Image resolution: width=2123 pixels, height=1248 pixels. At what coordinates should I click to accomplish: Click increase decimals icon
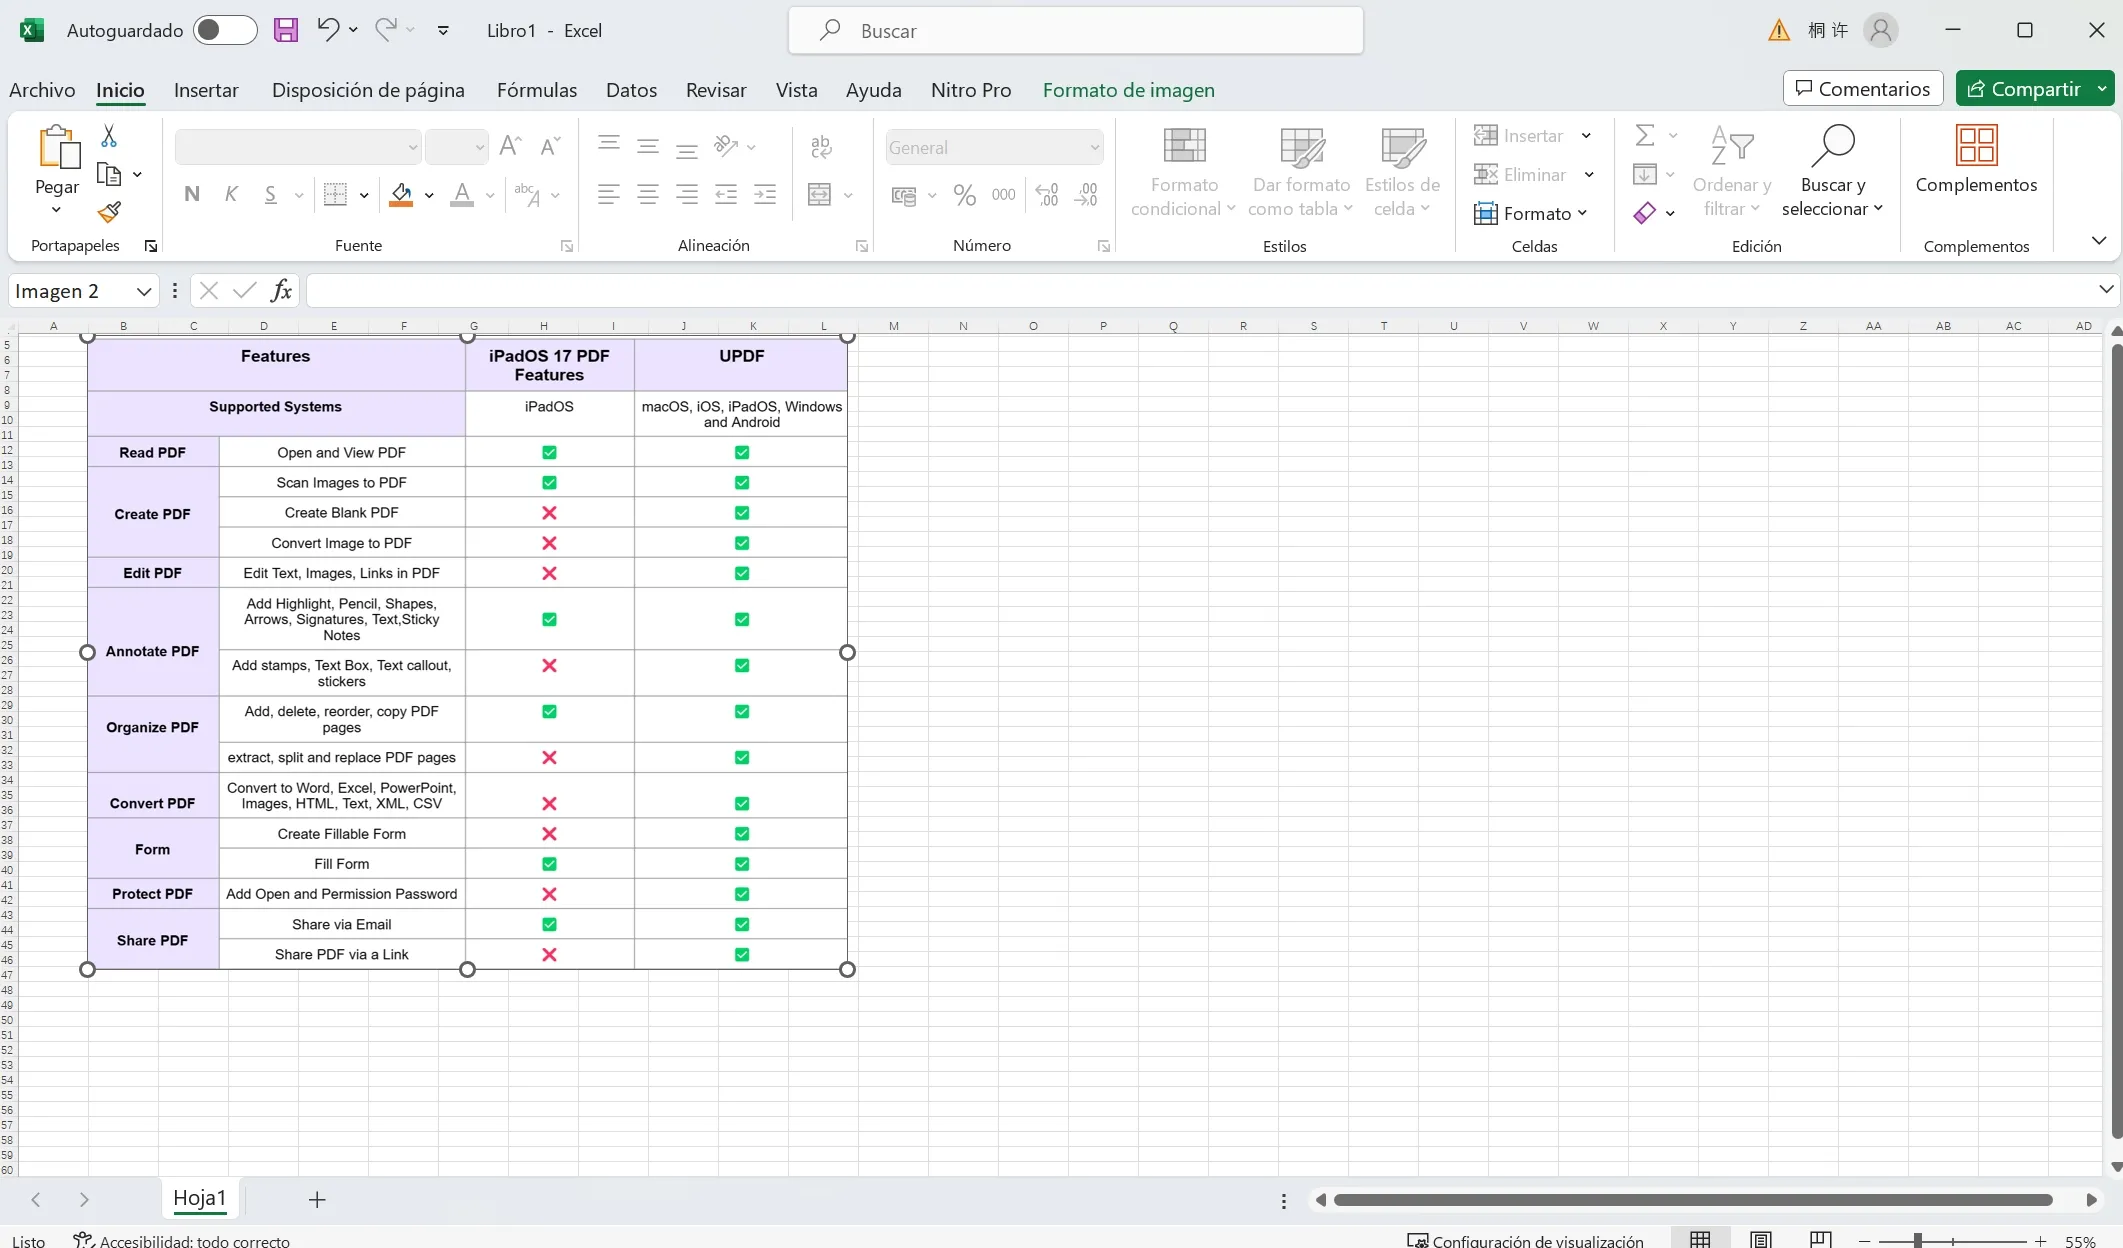point(1047,194)
